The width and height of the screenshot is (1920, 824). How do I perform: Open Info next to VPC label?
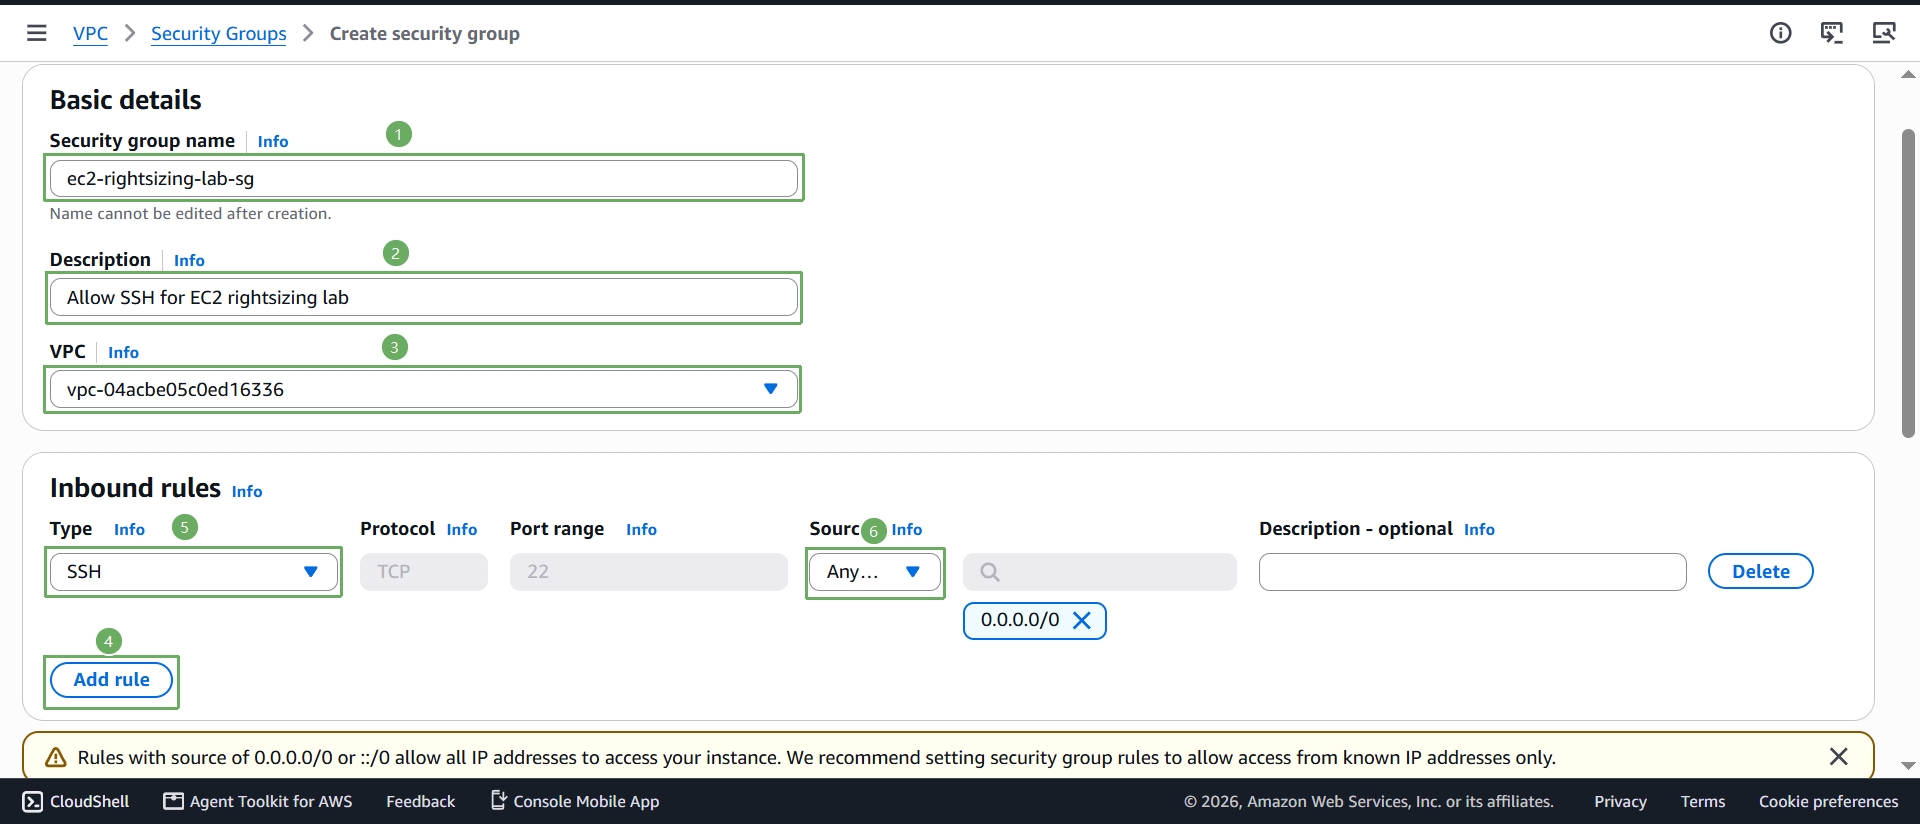[123, 352]
